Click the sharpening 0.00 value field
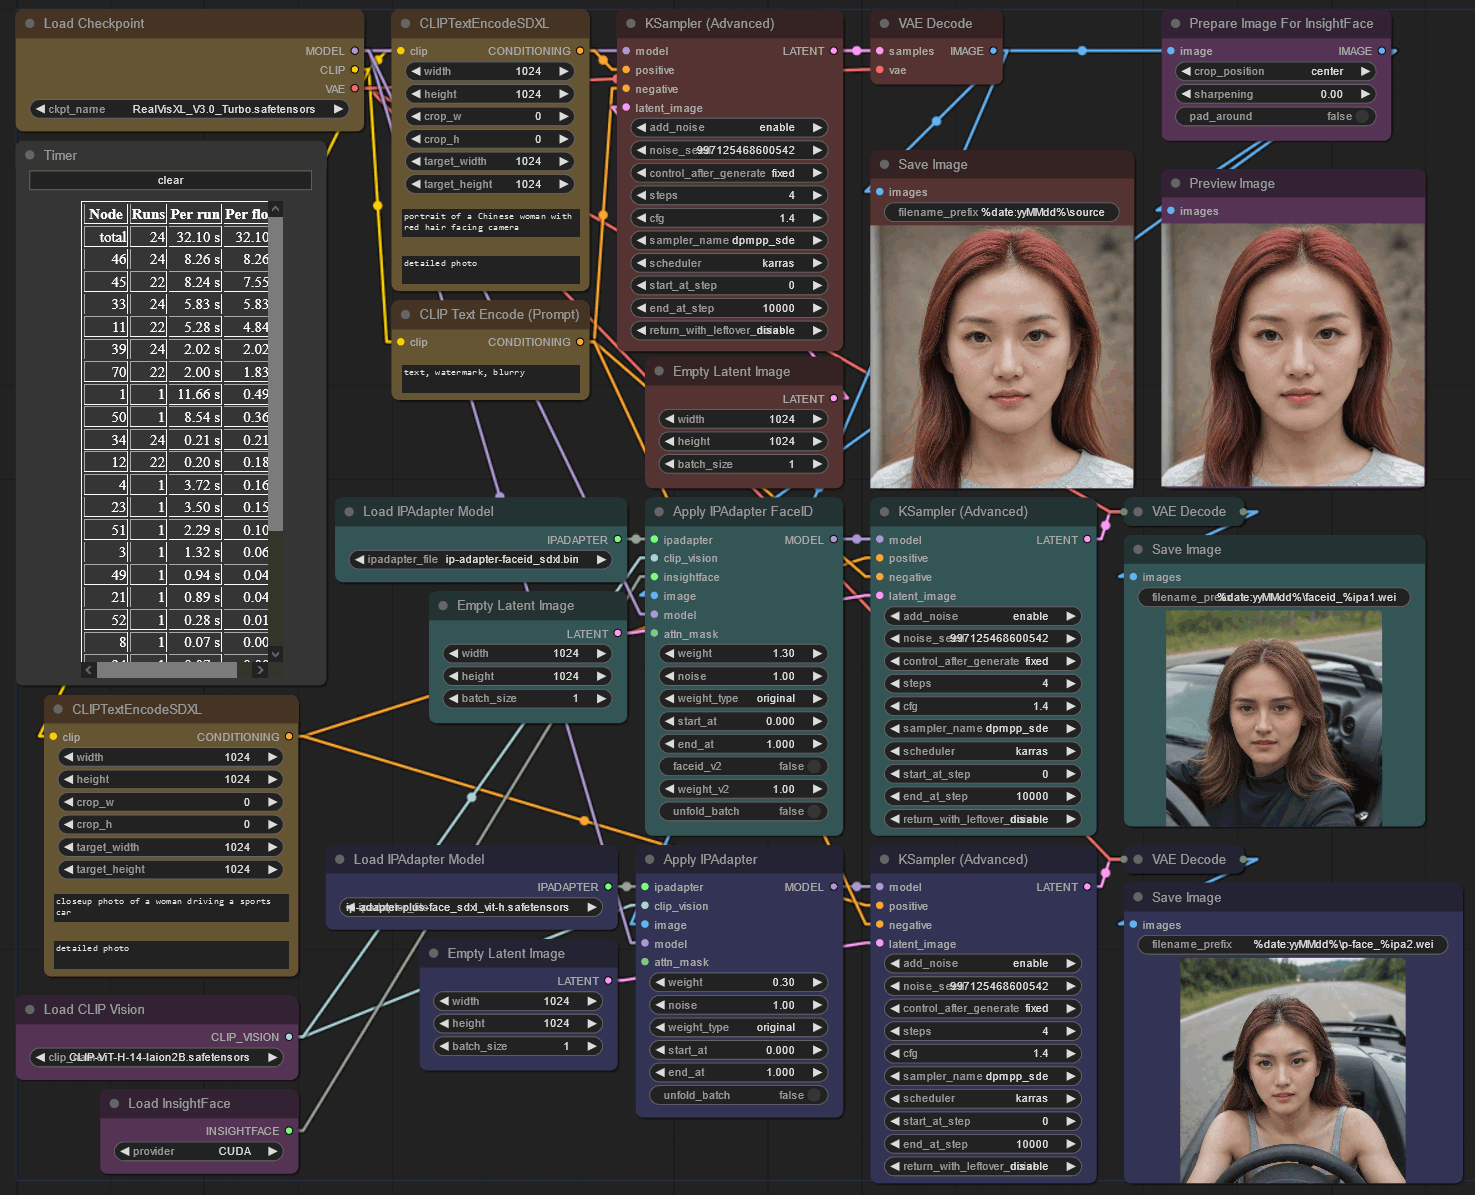The image size is (1475, 1195). click(1275, 94)
